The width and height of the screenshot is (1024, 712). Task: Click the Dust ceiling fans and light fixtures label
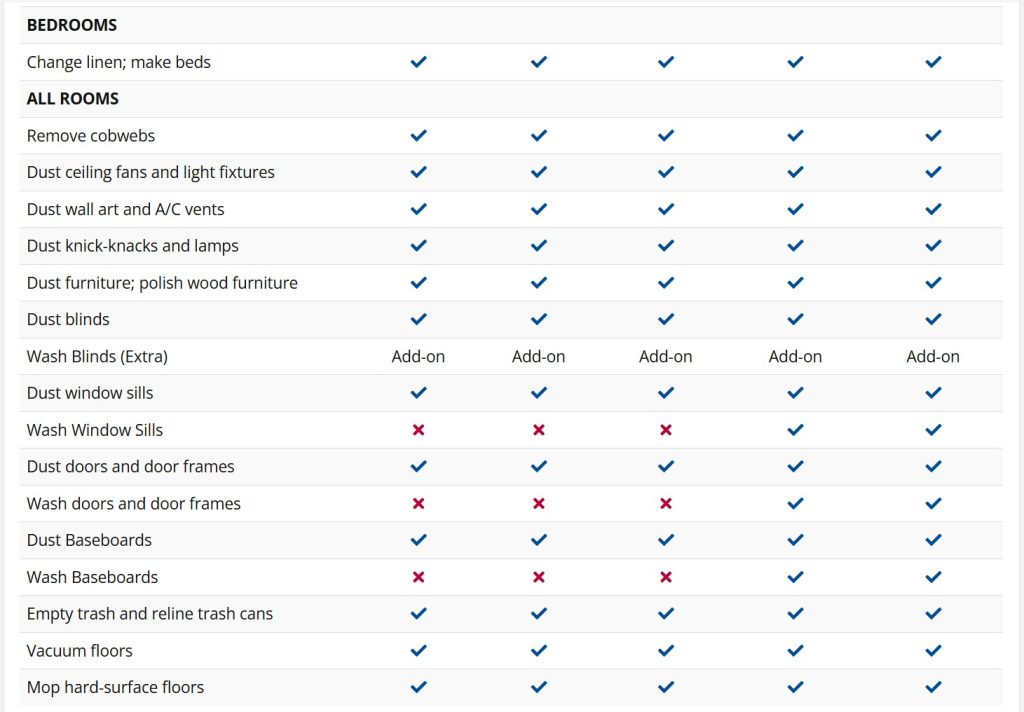pyautogui.click(x=151, y=173)
